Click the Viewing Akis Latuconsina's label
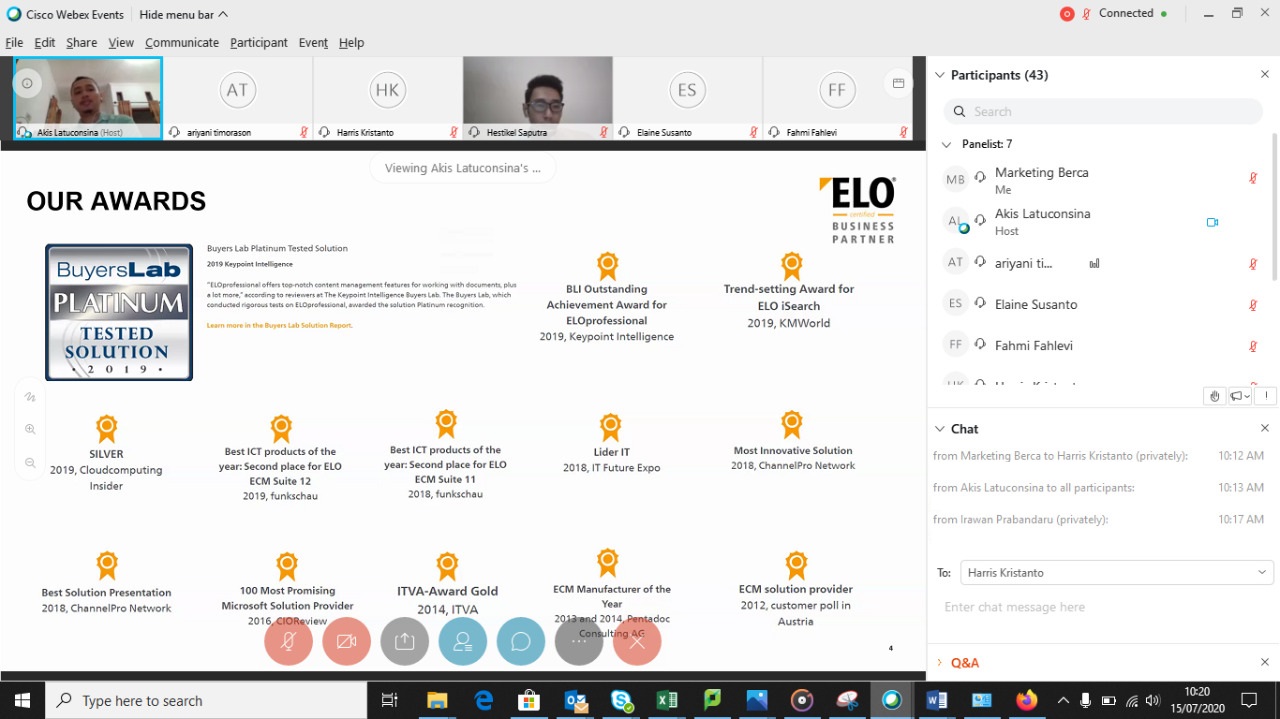1280x719 pixels. [x=463, y=168]
